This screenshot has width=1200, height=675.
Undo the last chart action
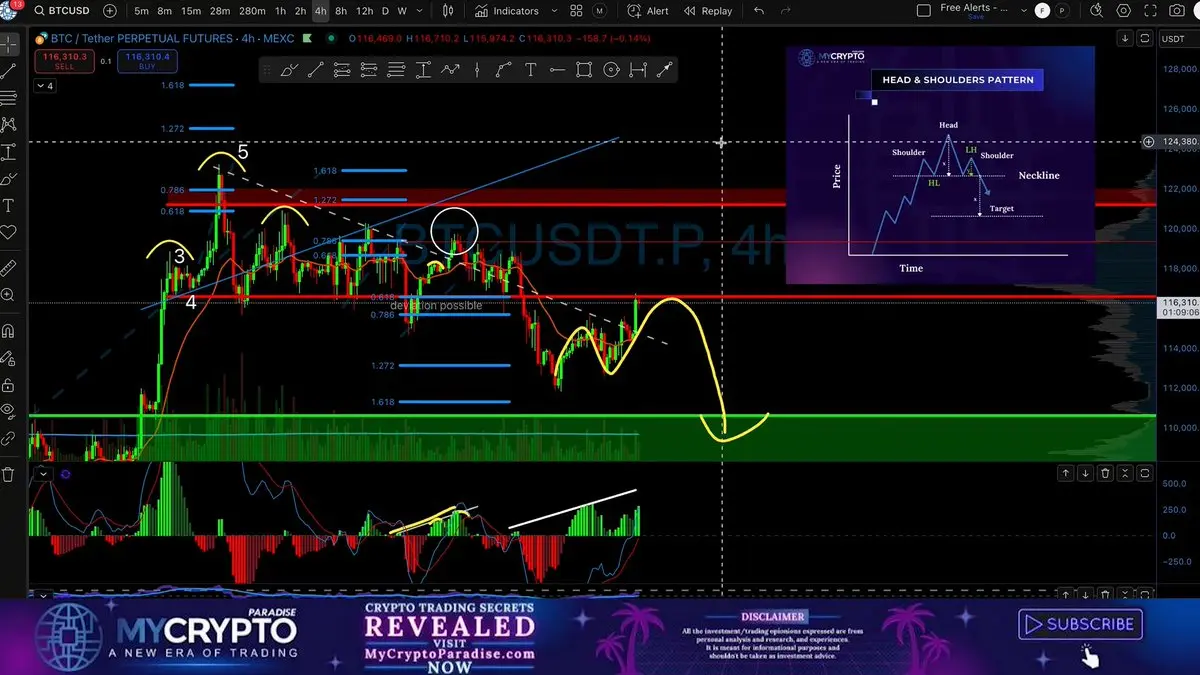tap(759, 11)
